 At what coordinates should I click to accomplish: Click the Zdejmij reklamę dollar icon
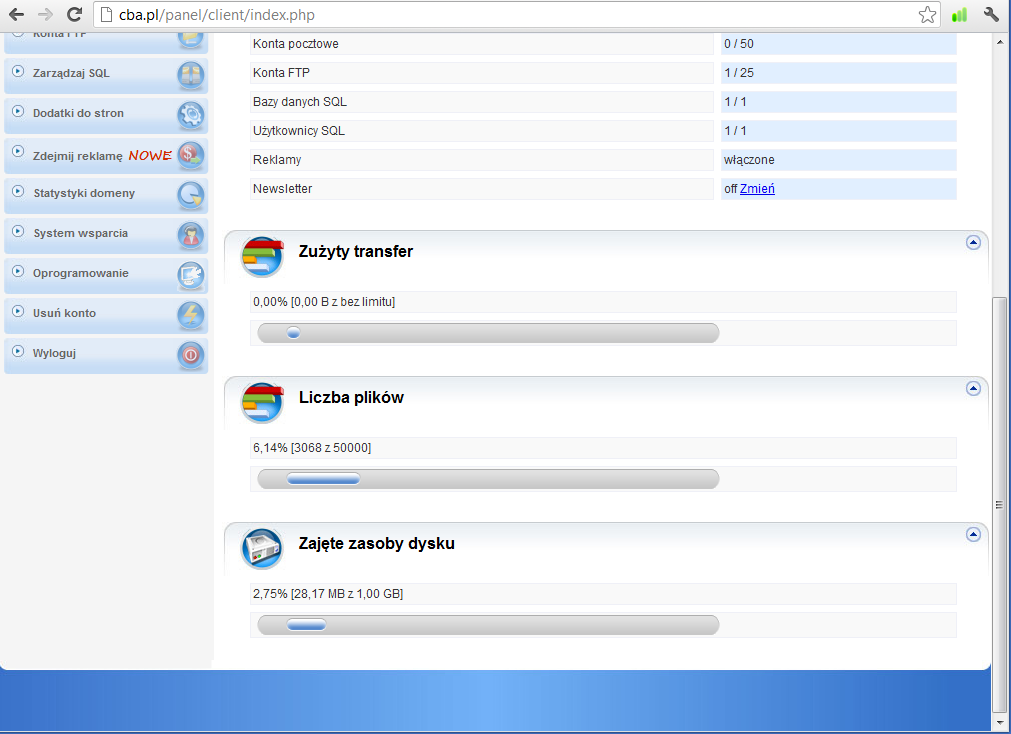pyautogui.click(x=191, y=155)
